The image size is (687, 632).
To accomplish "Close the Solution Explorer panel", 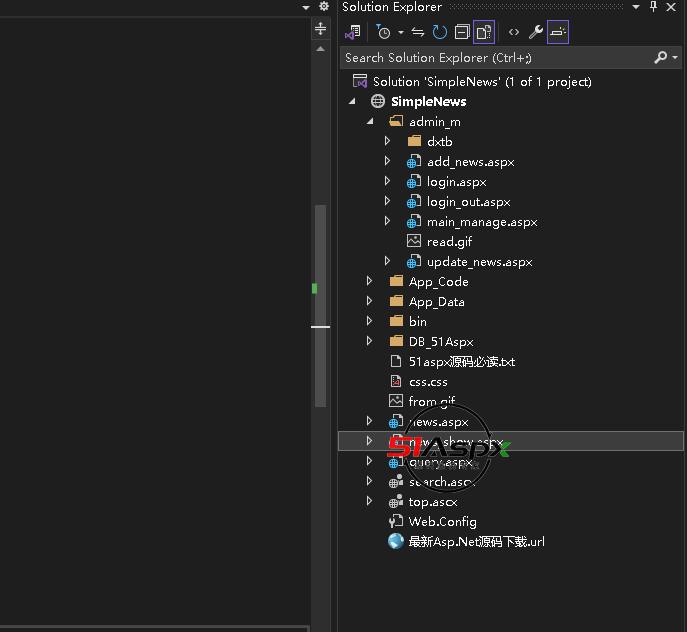I will click(671, 7).
